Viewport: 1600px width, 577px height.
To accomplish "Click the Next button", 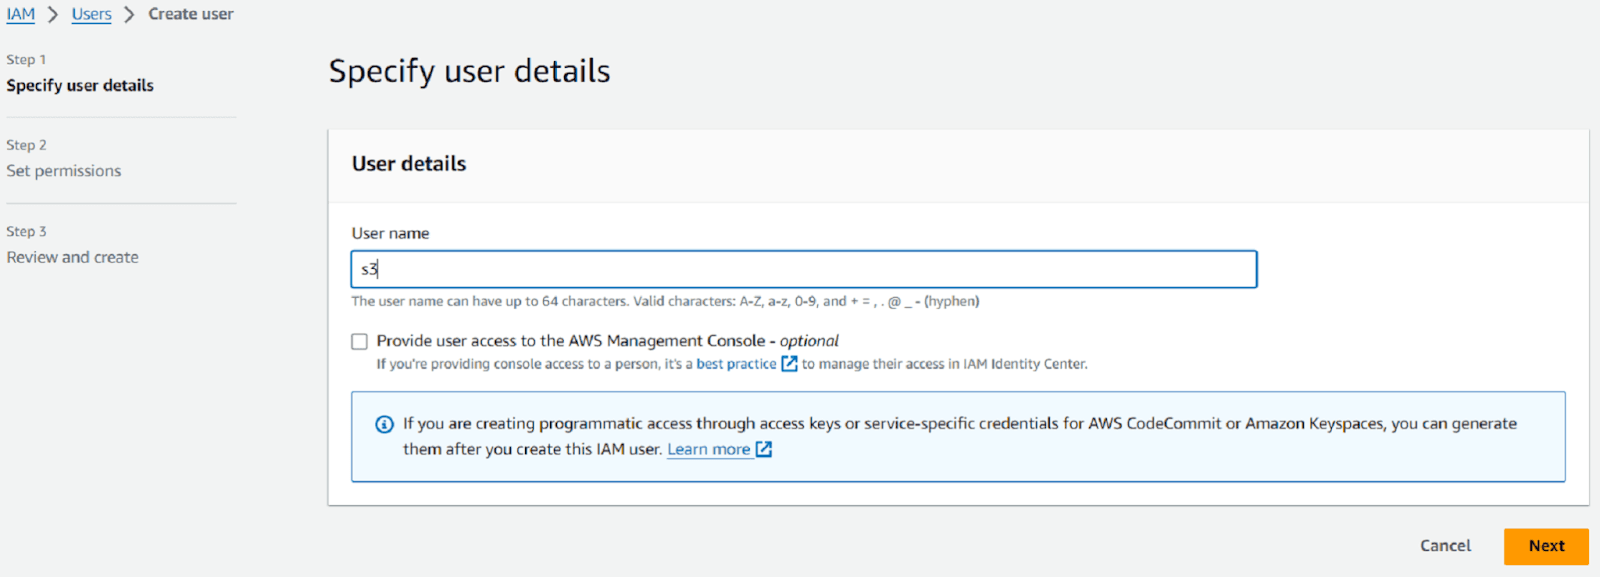I will click(1545, 546).
